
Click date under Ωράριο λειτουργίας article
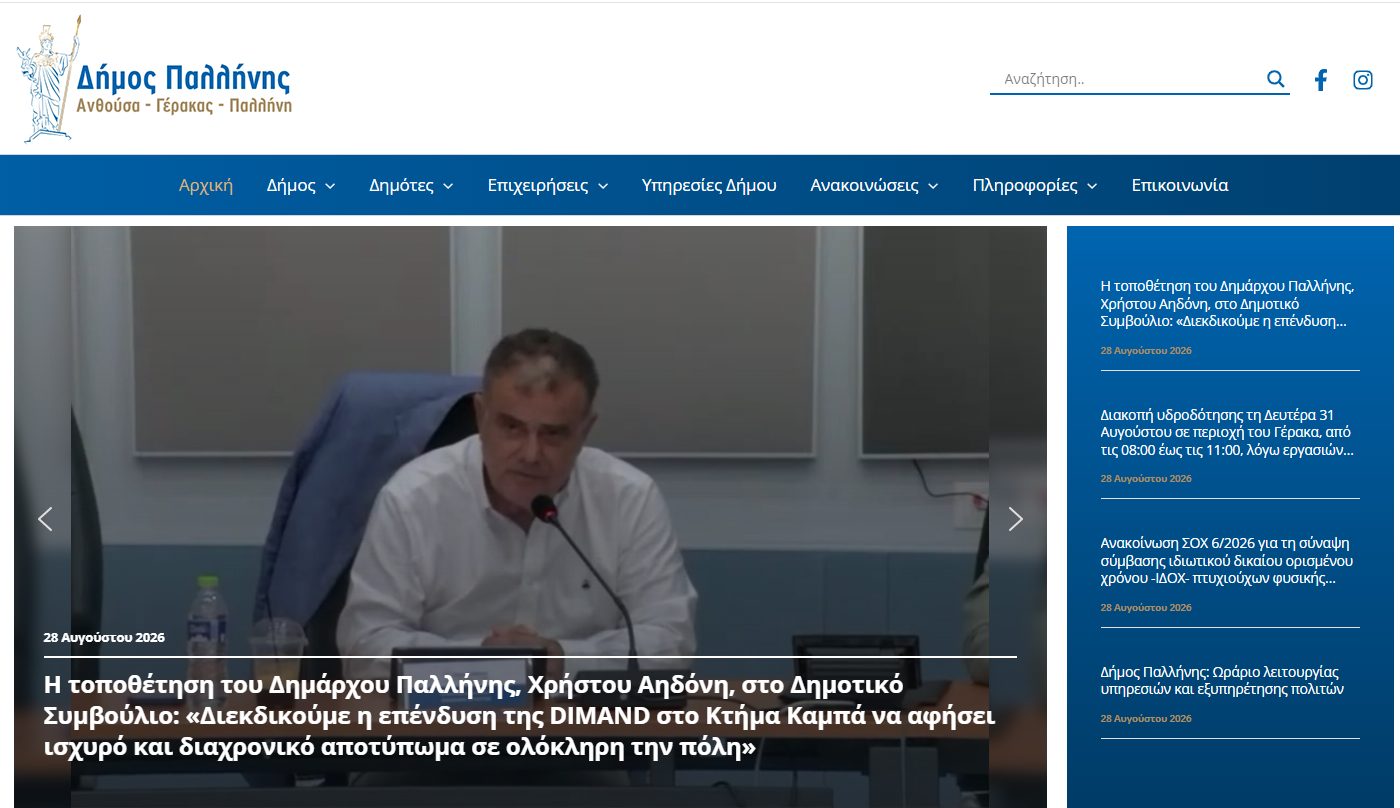point(1146,719)
